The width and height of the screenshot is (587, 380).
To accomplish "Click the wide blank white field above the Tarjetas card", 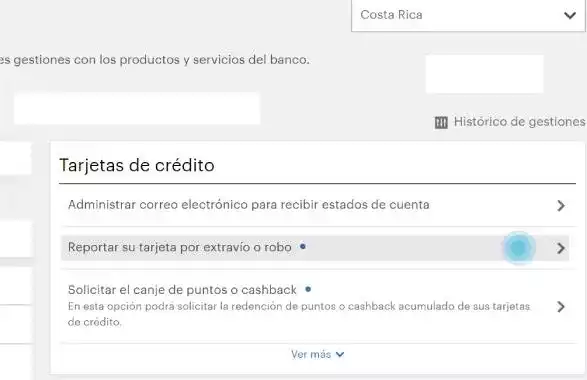I will [137, 109].
